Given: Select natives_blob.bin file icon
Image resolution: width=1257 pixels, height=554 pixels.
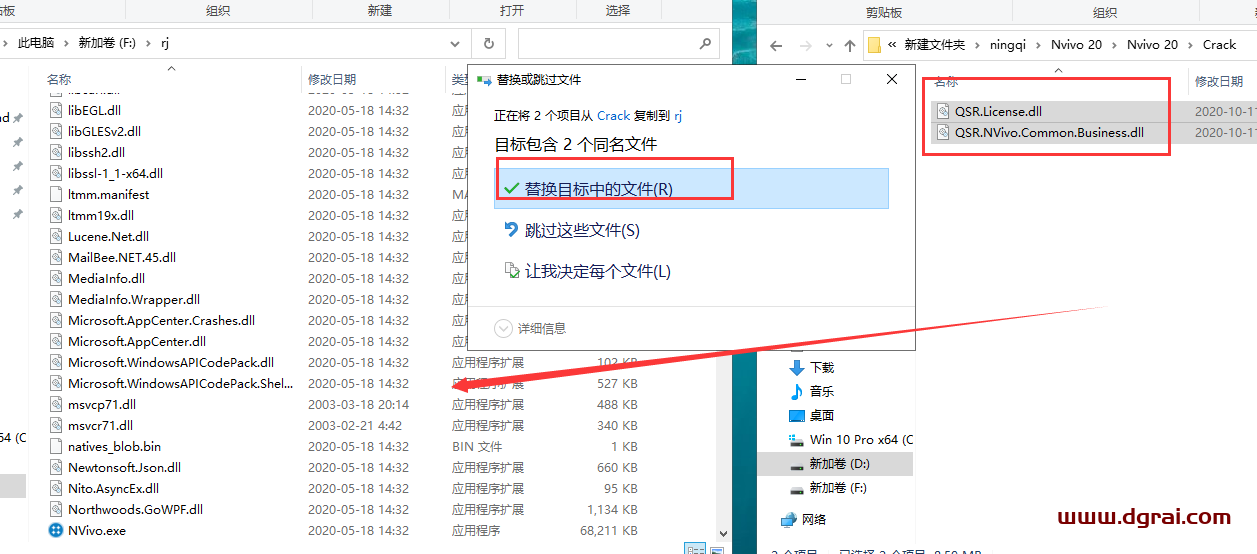Looking at the screenshot, I should (x=56, y=446).
